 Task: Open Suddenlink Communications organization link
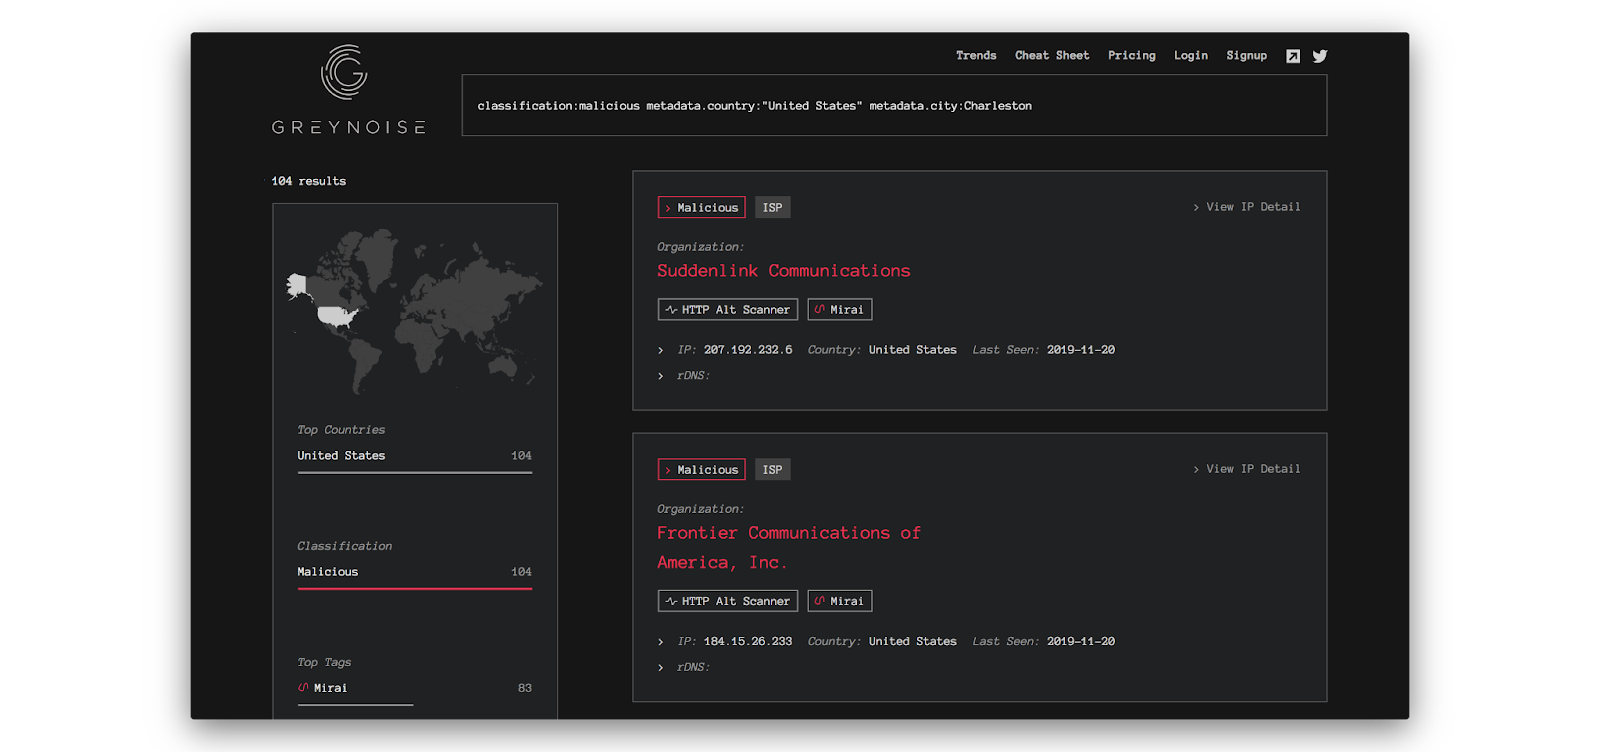tap(783, 271)
